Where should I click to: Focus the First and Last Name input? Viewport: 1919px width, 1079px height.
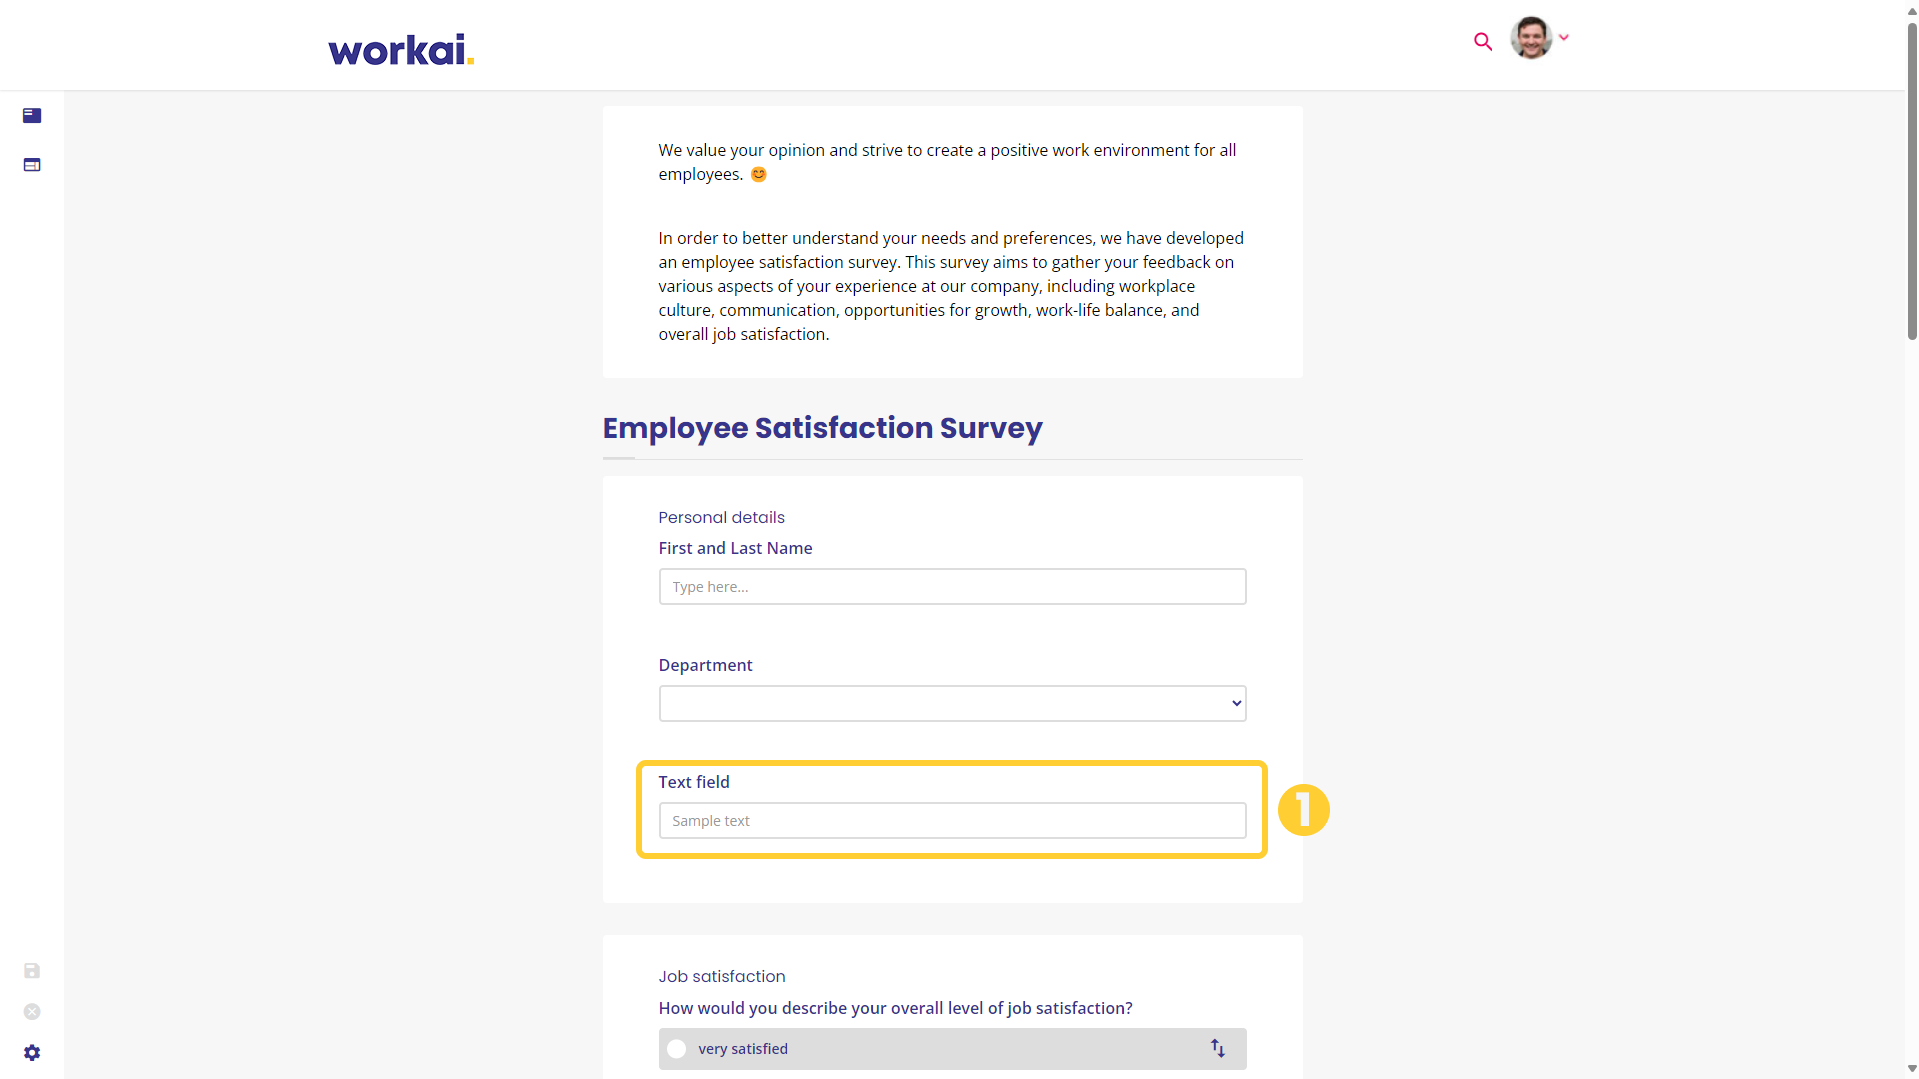pyautogui.click(x=952, y=587)
